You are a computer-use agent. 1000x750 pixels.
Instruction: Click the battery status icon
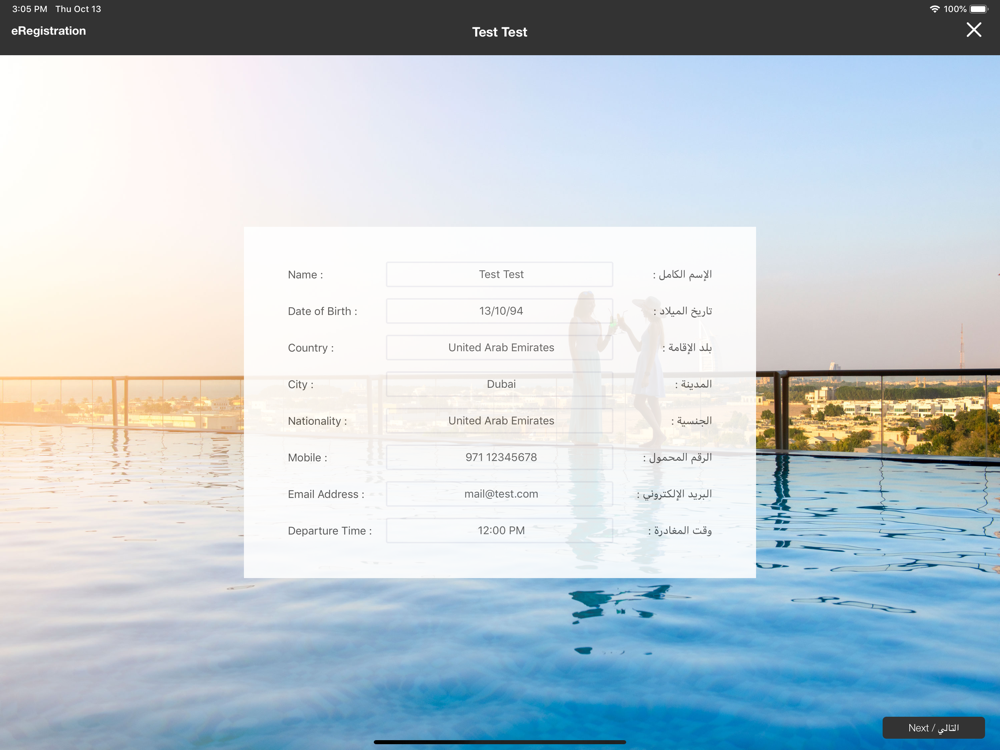[x=979, y=9]
